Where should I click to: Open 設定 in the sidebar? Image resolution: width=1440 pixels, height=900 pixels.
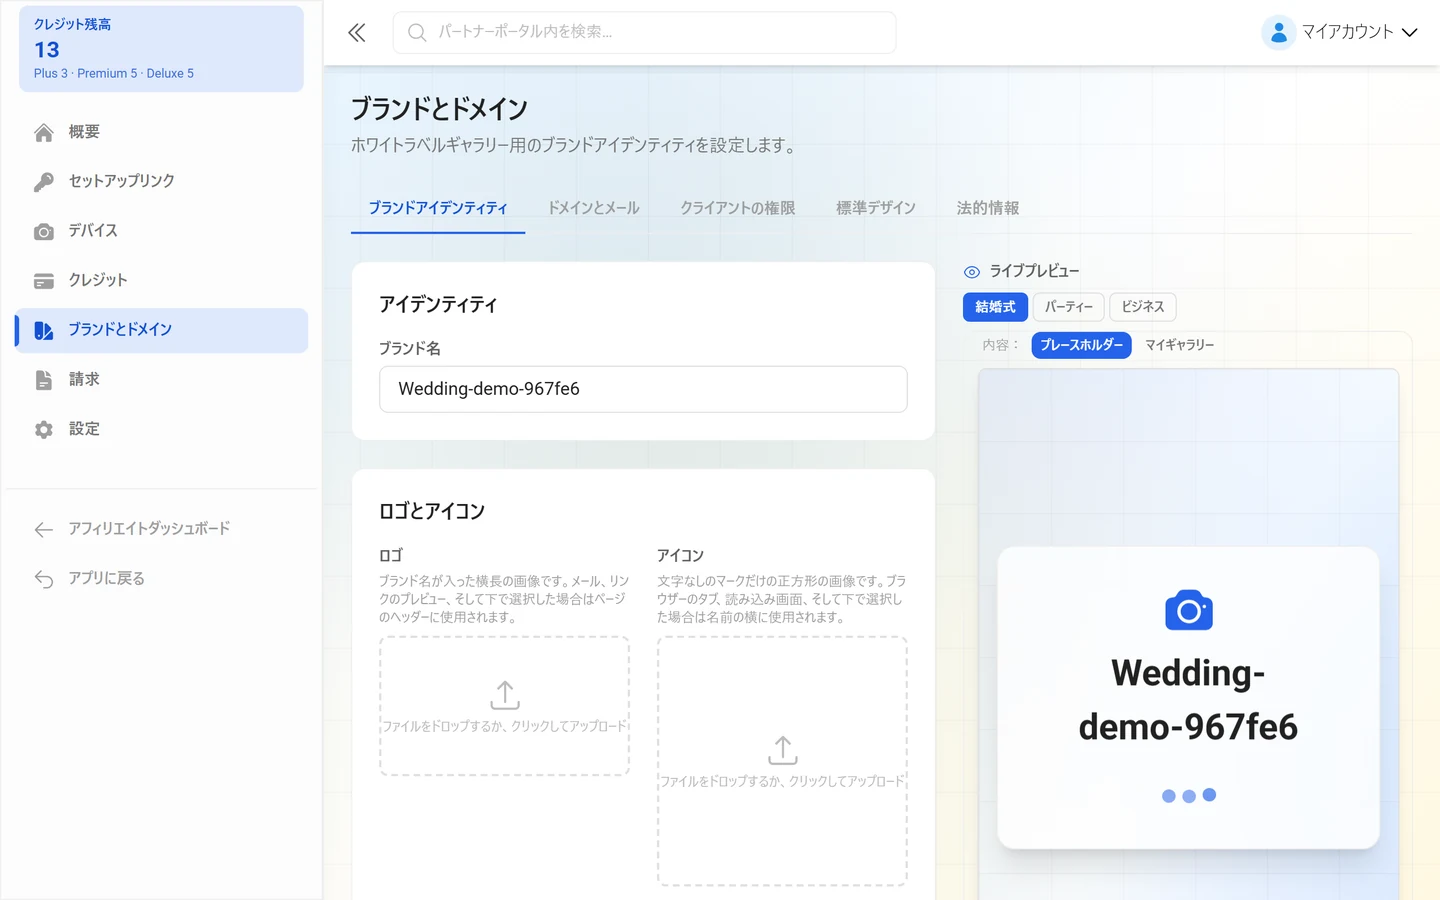162,429
